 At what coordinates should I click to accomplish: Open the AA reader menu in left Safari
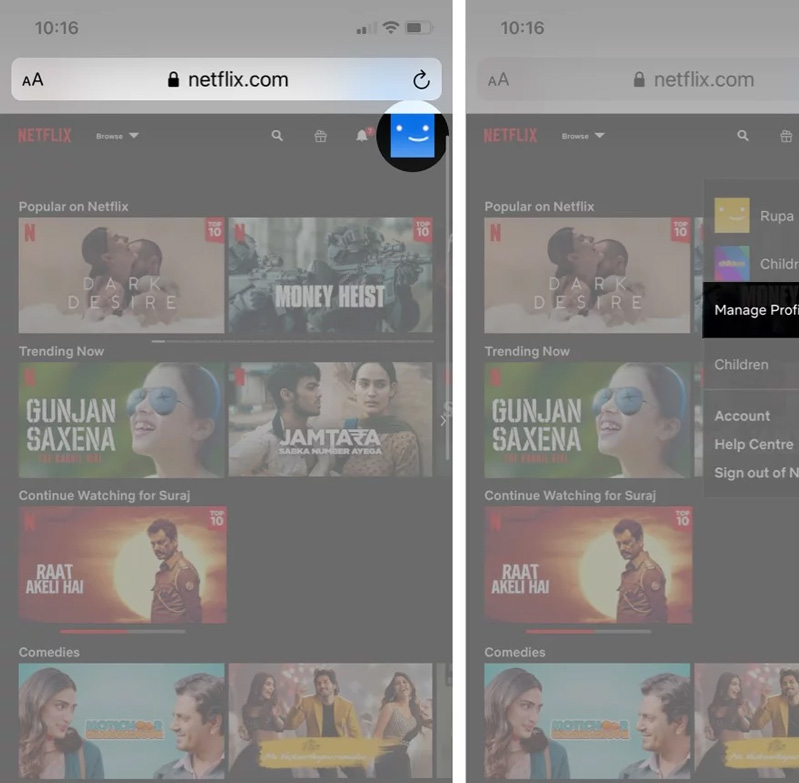pos(33,80)
